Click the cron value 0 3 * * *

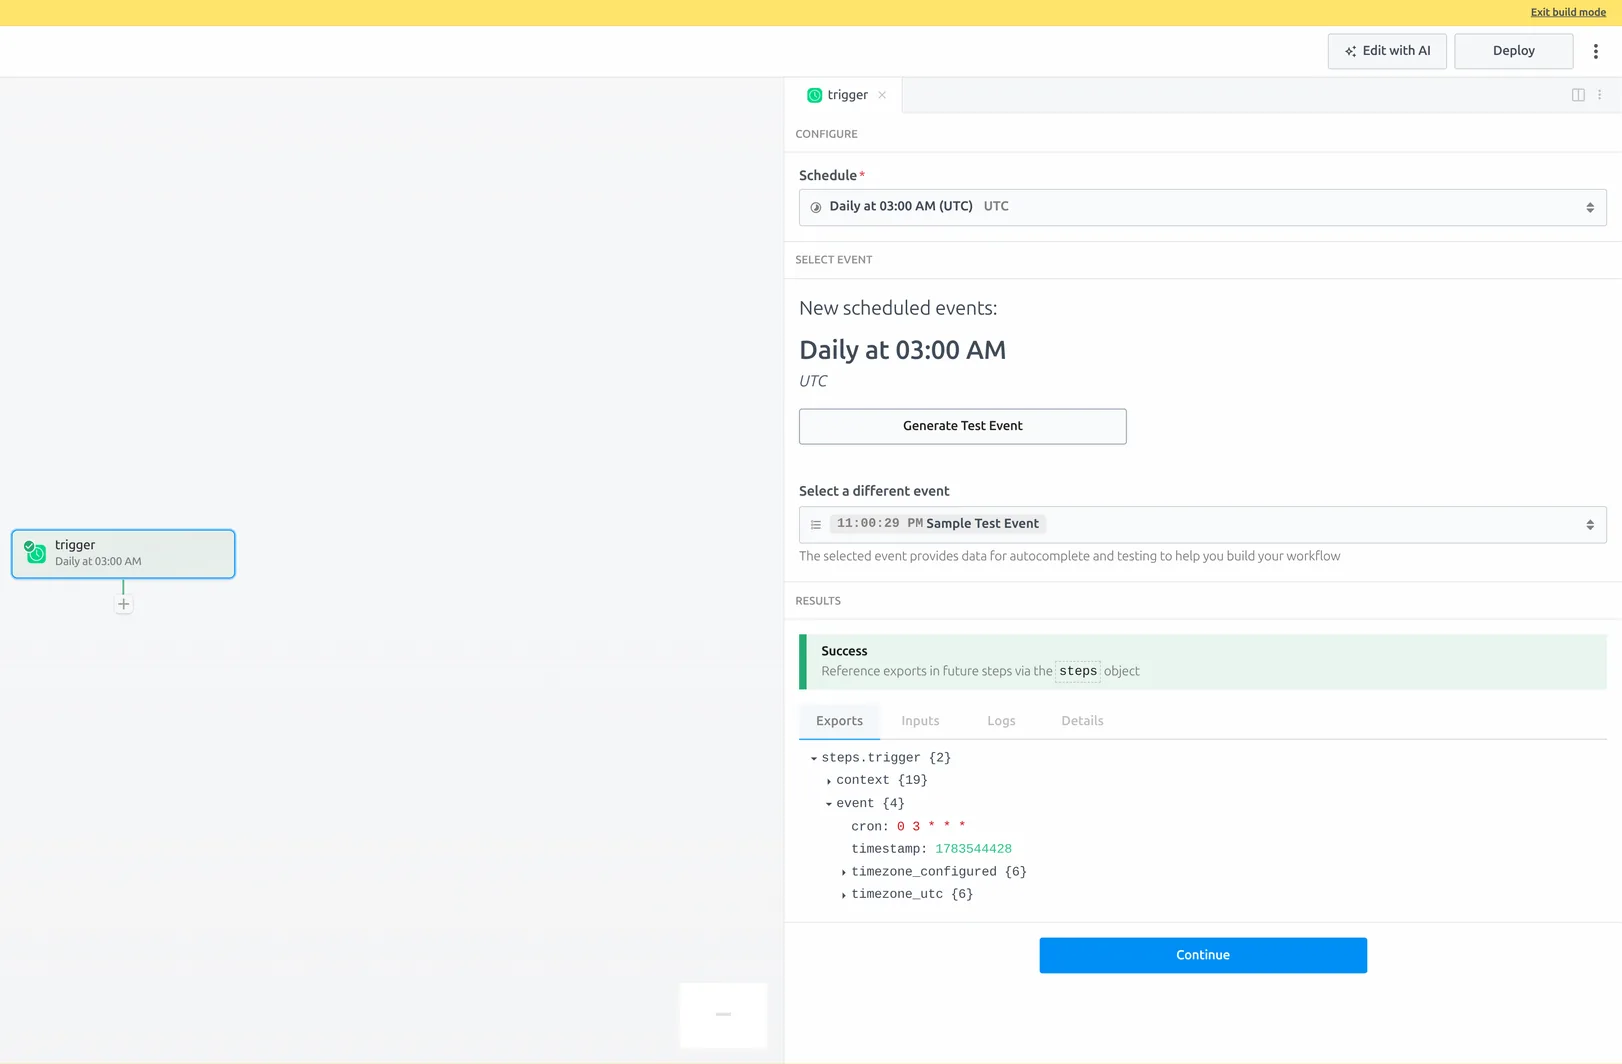coord(931,827)
